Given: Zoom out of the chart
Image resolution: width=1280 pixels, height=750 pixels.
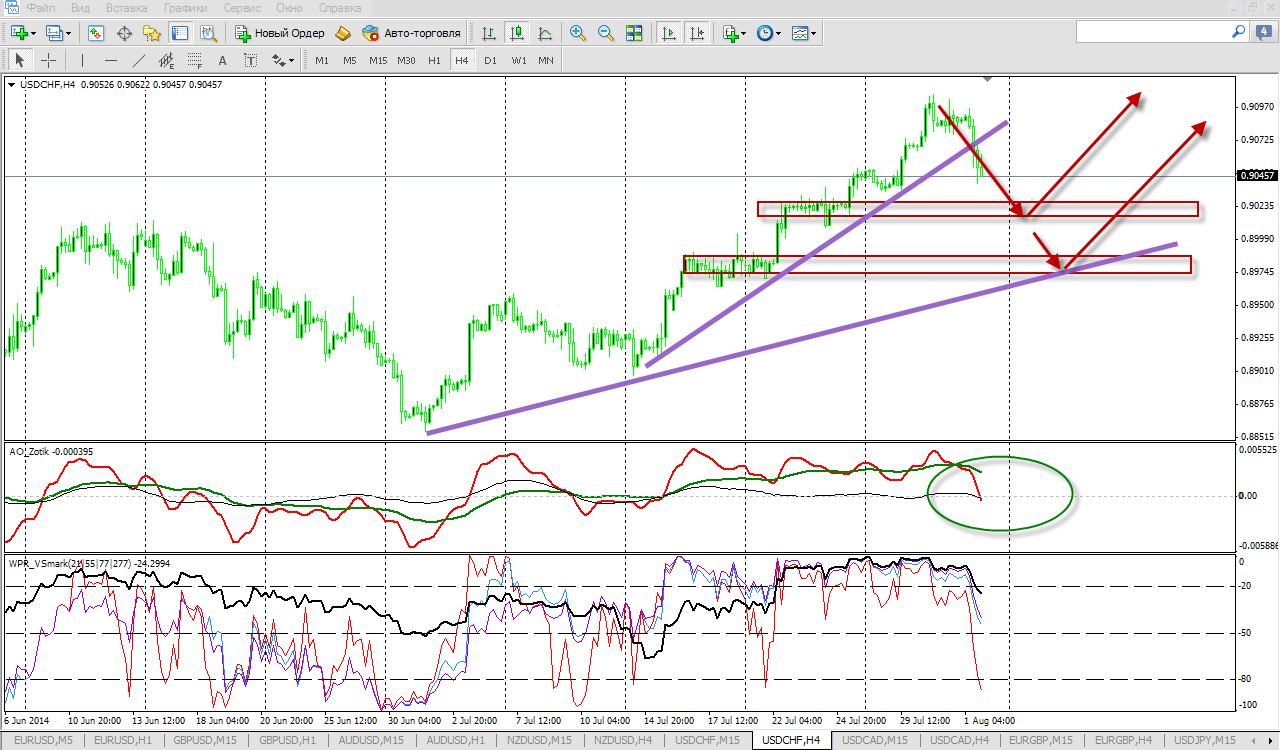Looking at the screenshot, I should [x=605, y=33].
